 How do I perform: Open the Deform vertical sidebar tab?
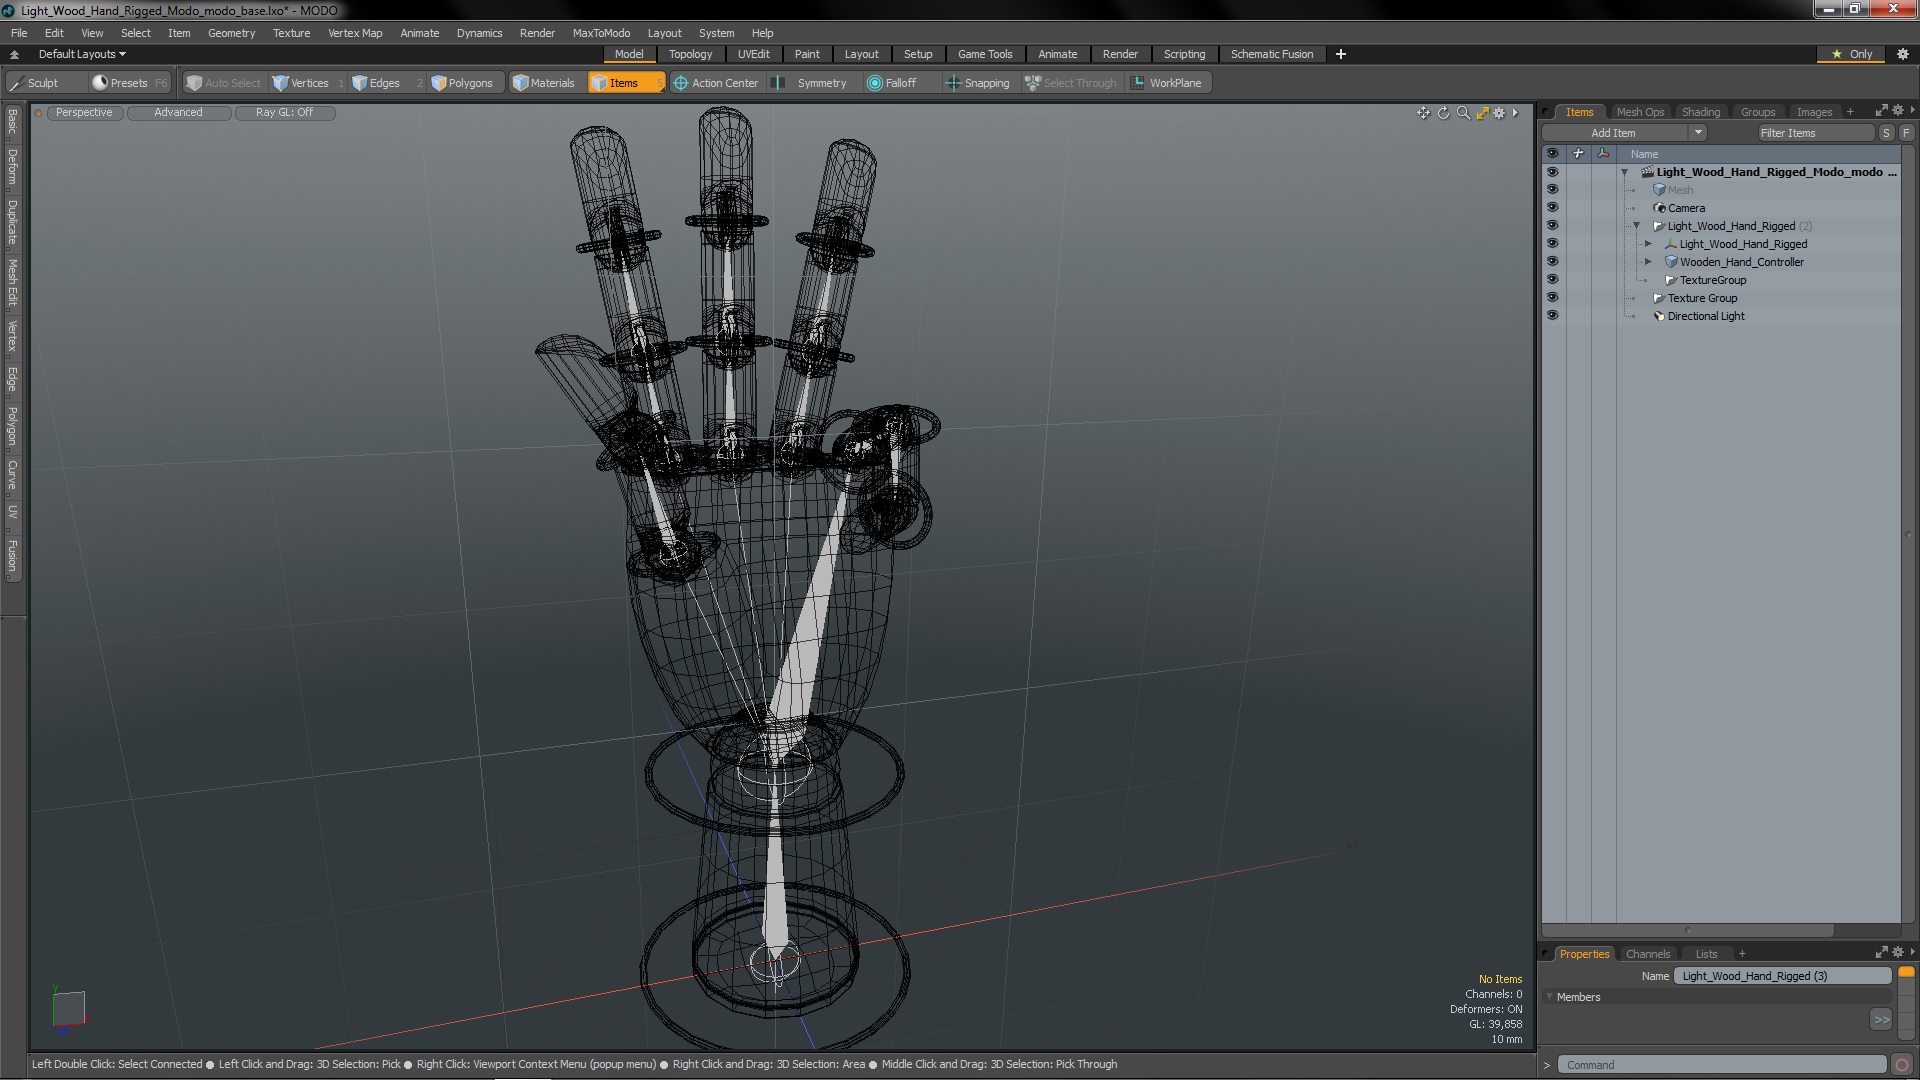[12, 168]
